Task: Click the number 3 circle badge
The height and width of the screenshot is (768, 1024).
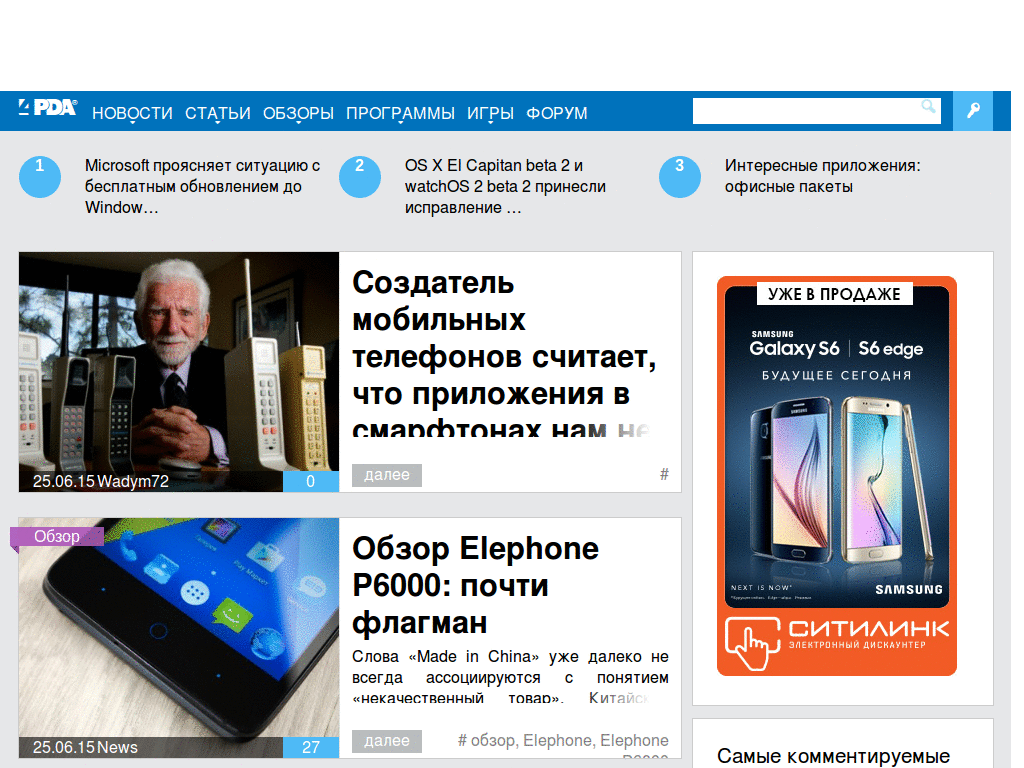Action: point(680,176)
